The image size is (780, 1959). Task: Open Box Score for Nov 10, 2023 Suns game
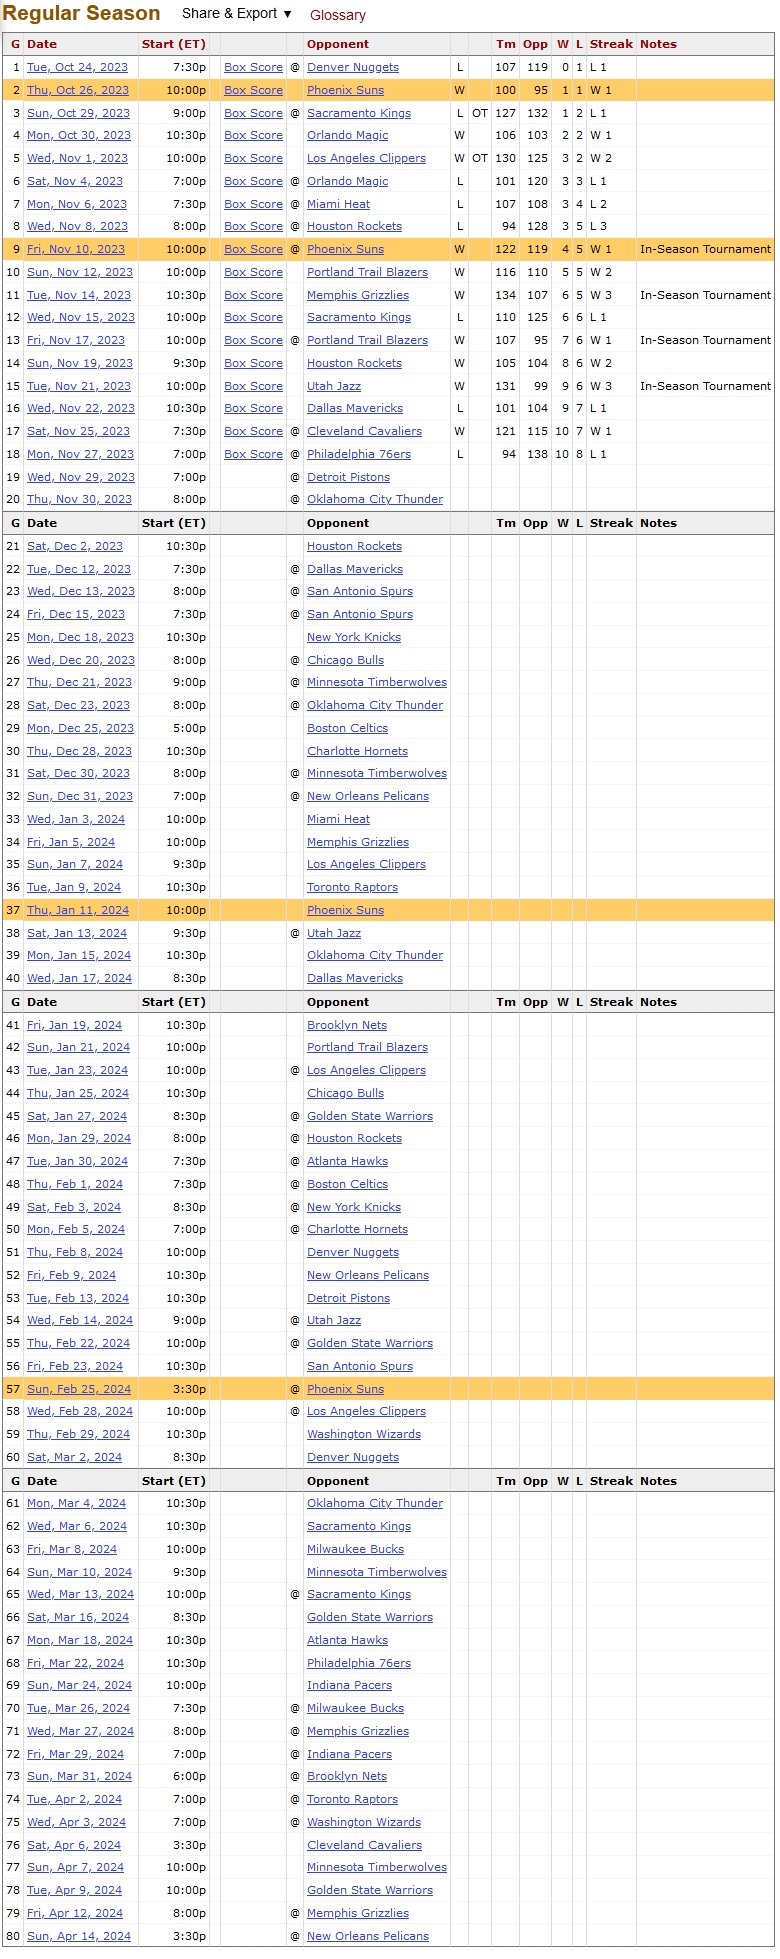coord(253,249)
